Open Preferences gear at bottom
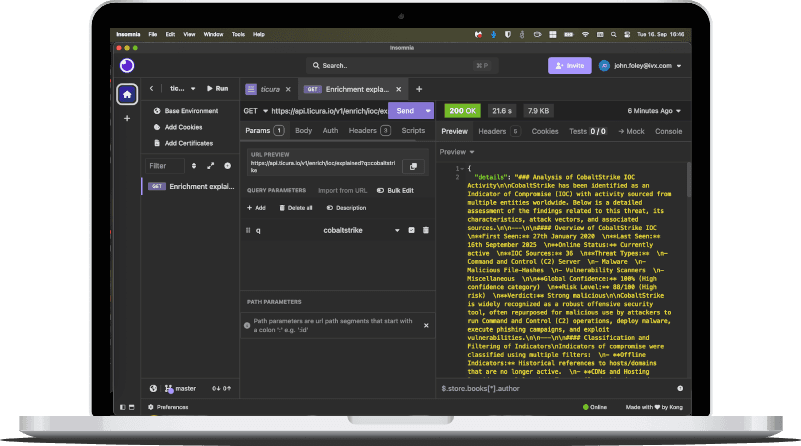The image size is (801, 446). pyautogui.click(x=151, y=407)
